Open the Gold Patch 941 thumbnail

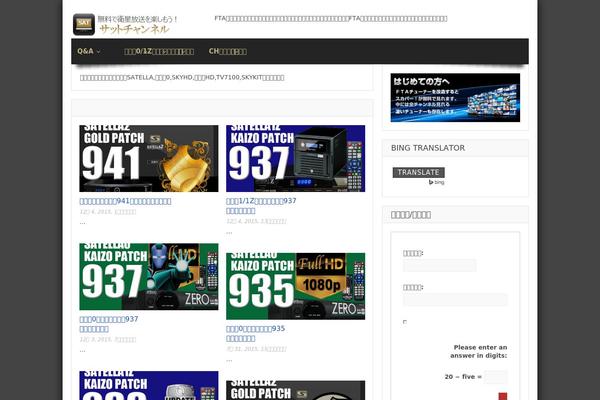(x=149, y=158)
